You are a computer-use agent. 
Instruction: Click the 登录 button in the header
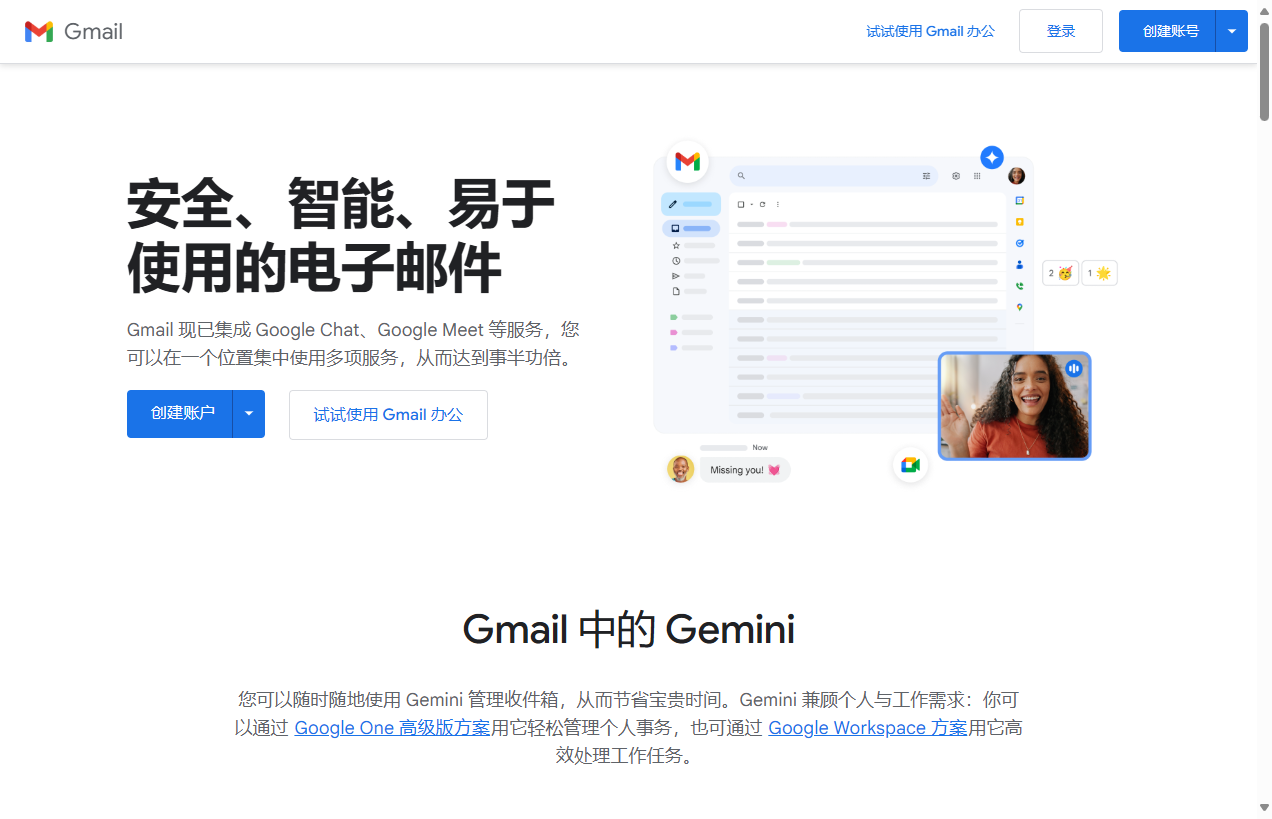pyautogui.click(x=1060, y=31)
